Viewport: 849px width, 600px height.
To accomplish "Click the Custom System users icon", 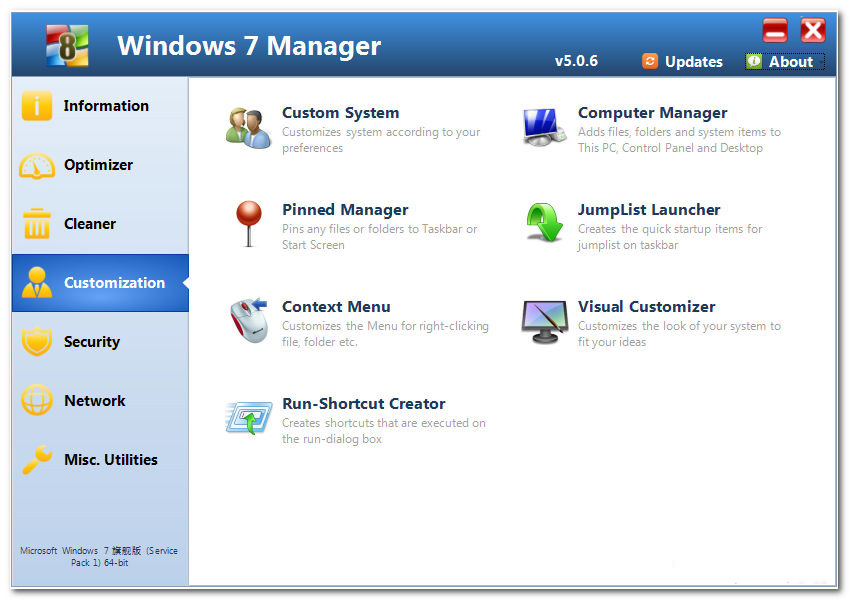I will pos(249,128).
